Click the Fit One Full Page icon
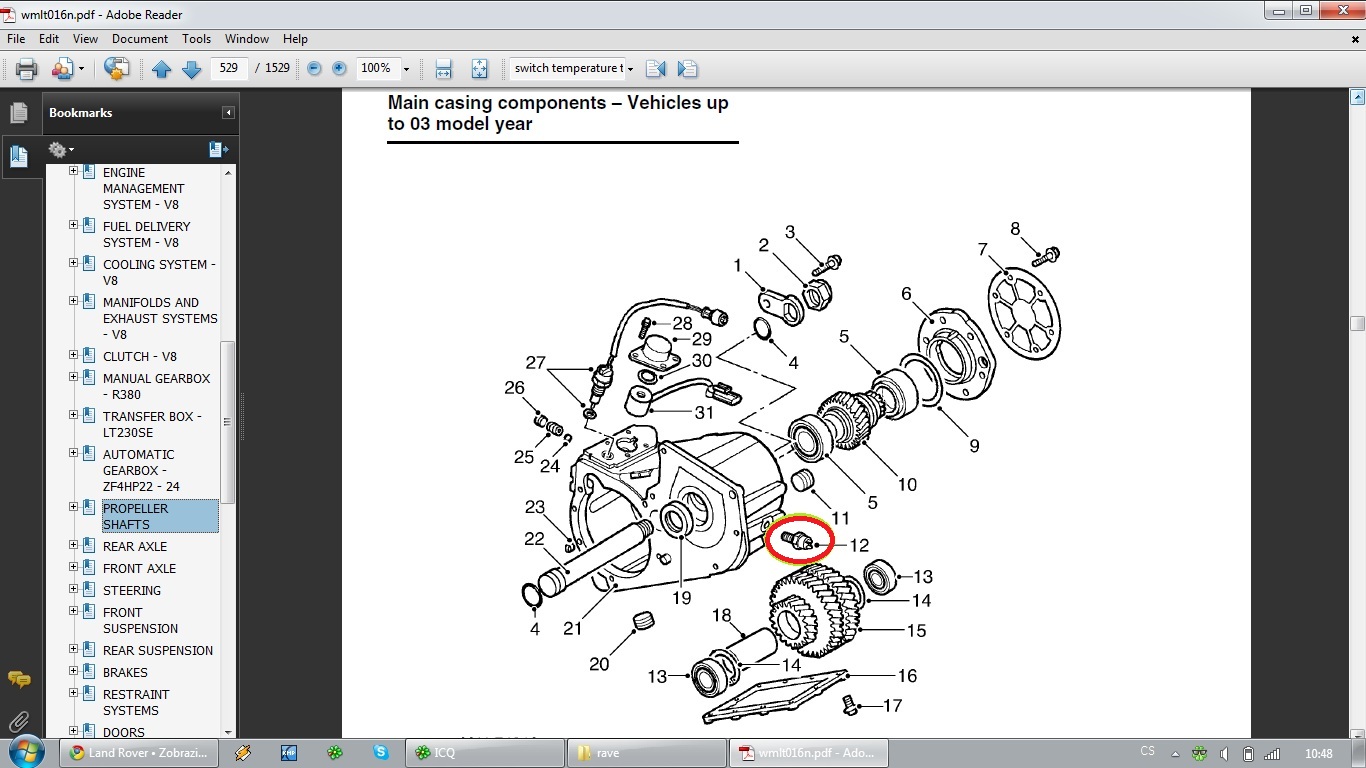 [479, 69]
